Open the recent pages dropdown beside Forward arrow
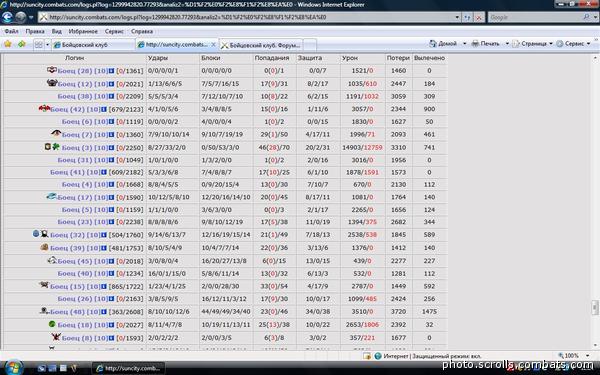 (x=31, y=17)
